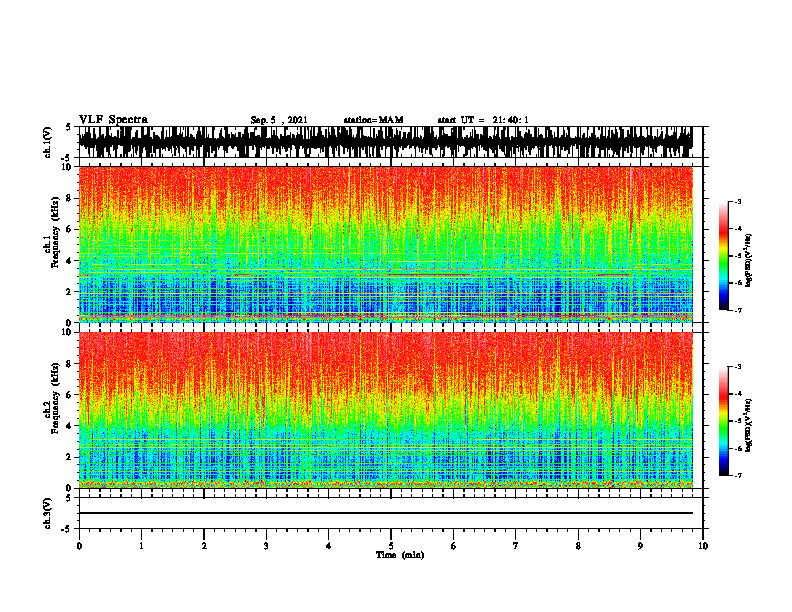Click the "-7" label on ch.2 color scale
The width and height of the screenshot is (792, 612).
coord(738,475)
